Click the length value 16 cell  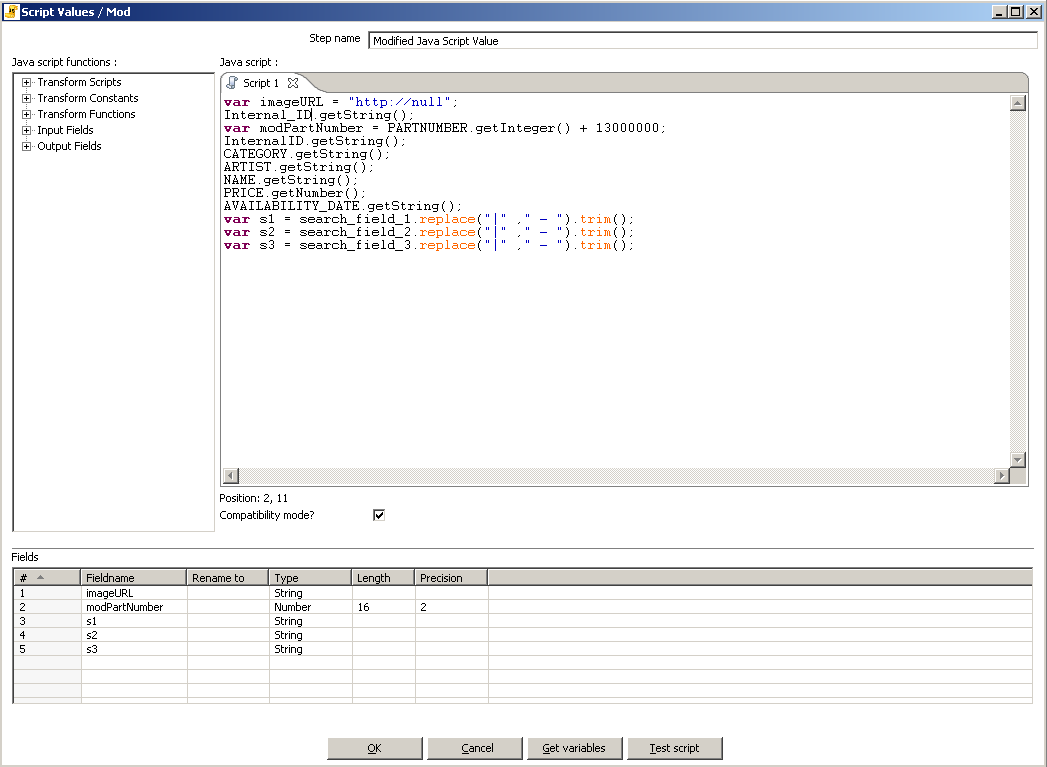point(383,607)
